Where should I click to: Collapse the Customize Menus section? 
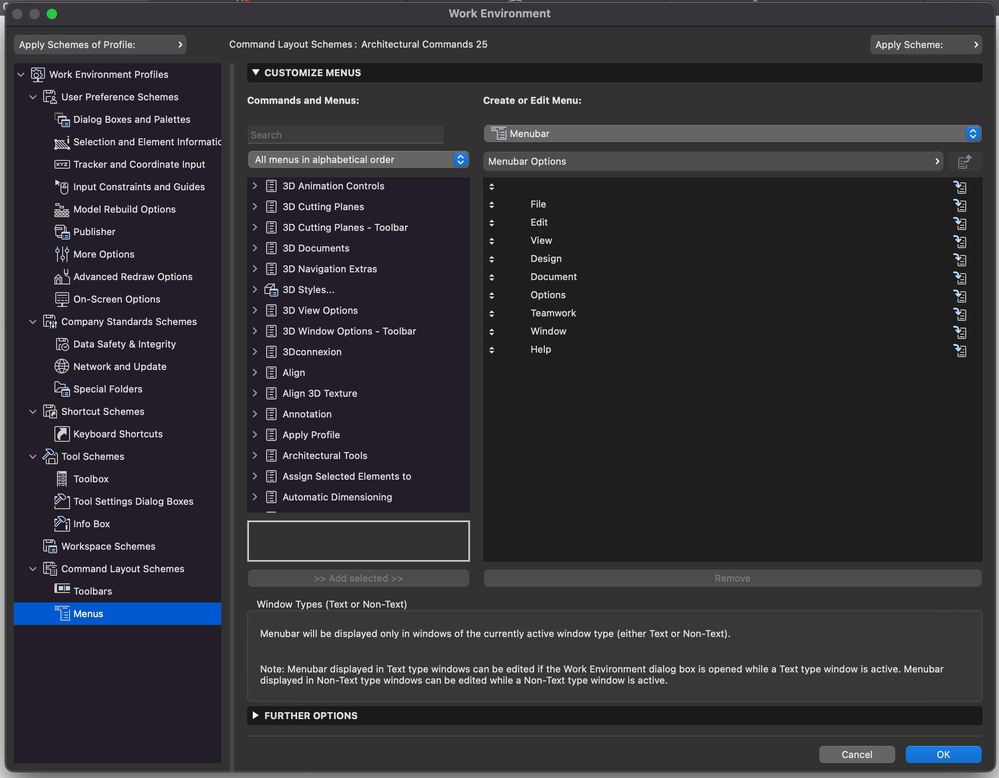[x=256, y=73]
